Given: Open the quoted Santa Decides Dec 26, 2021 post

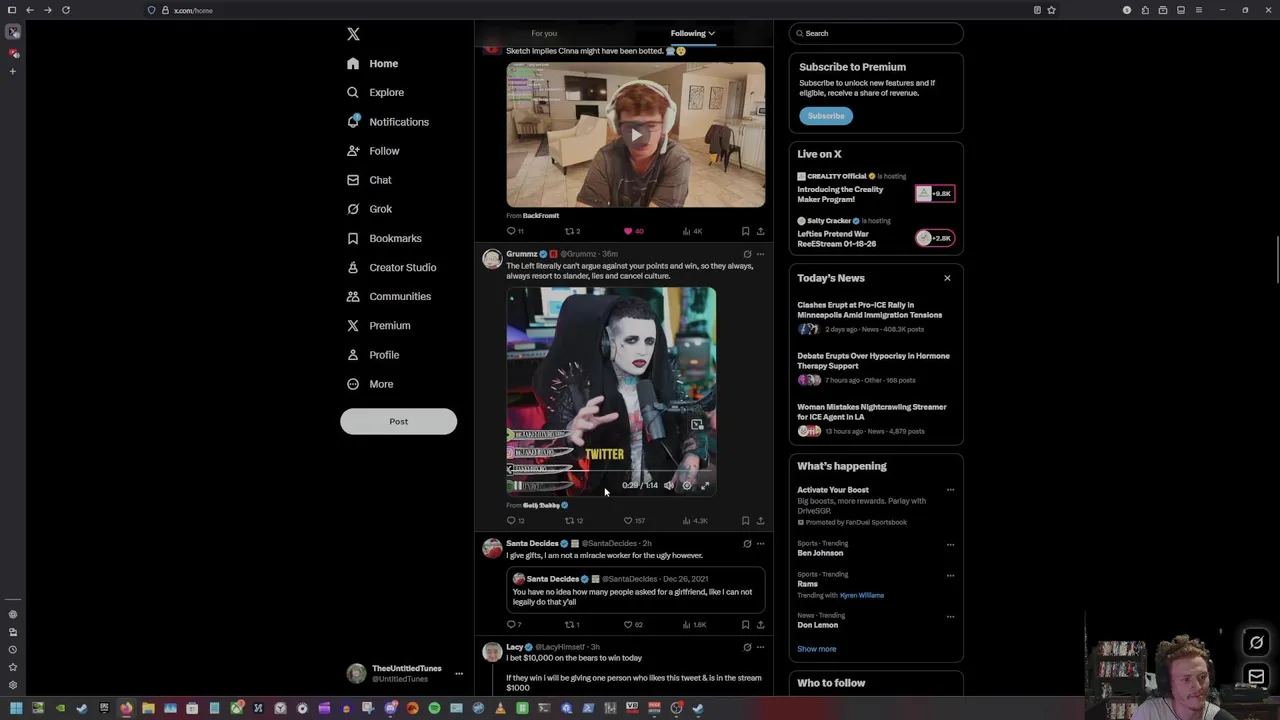Looking at the screenshot, I should (636, 590).
